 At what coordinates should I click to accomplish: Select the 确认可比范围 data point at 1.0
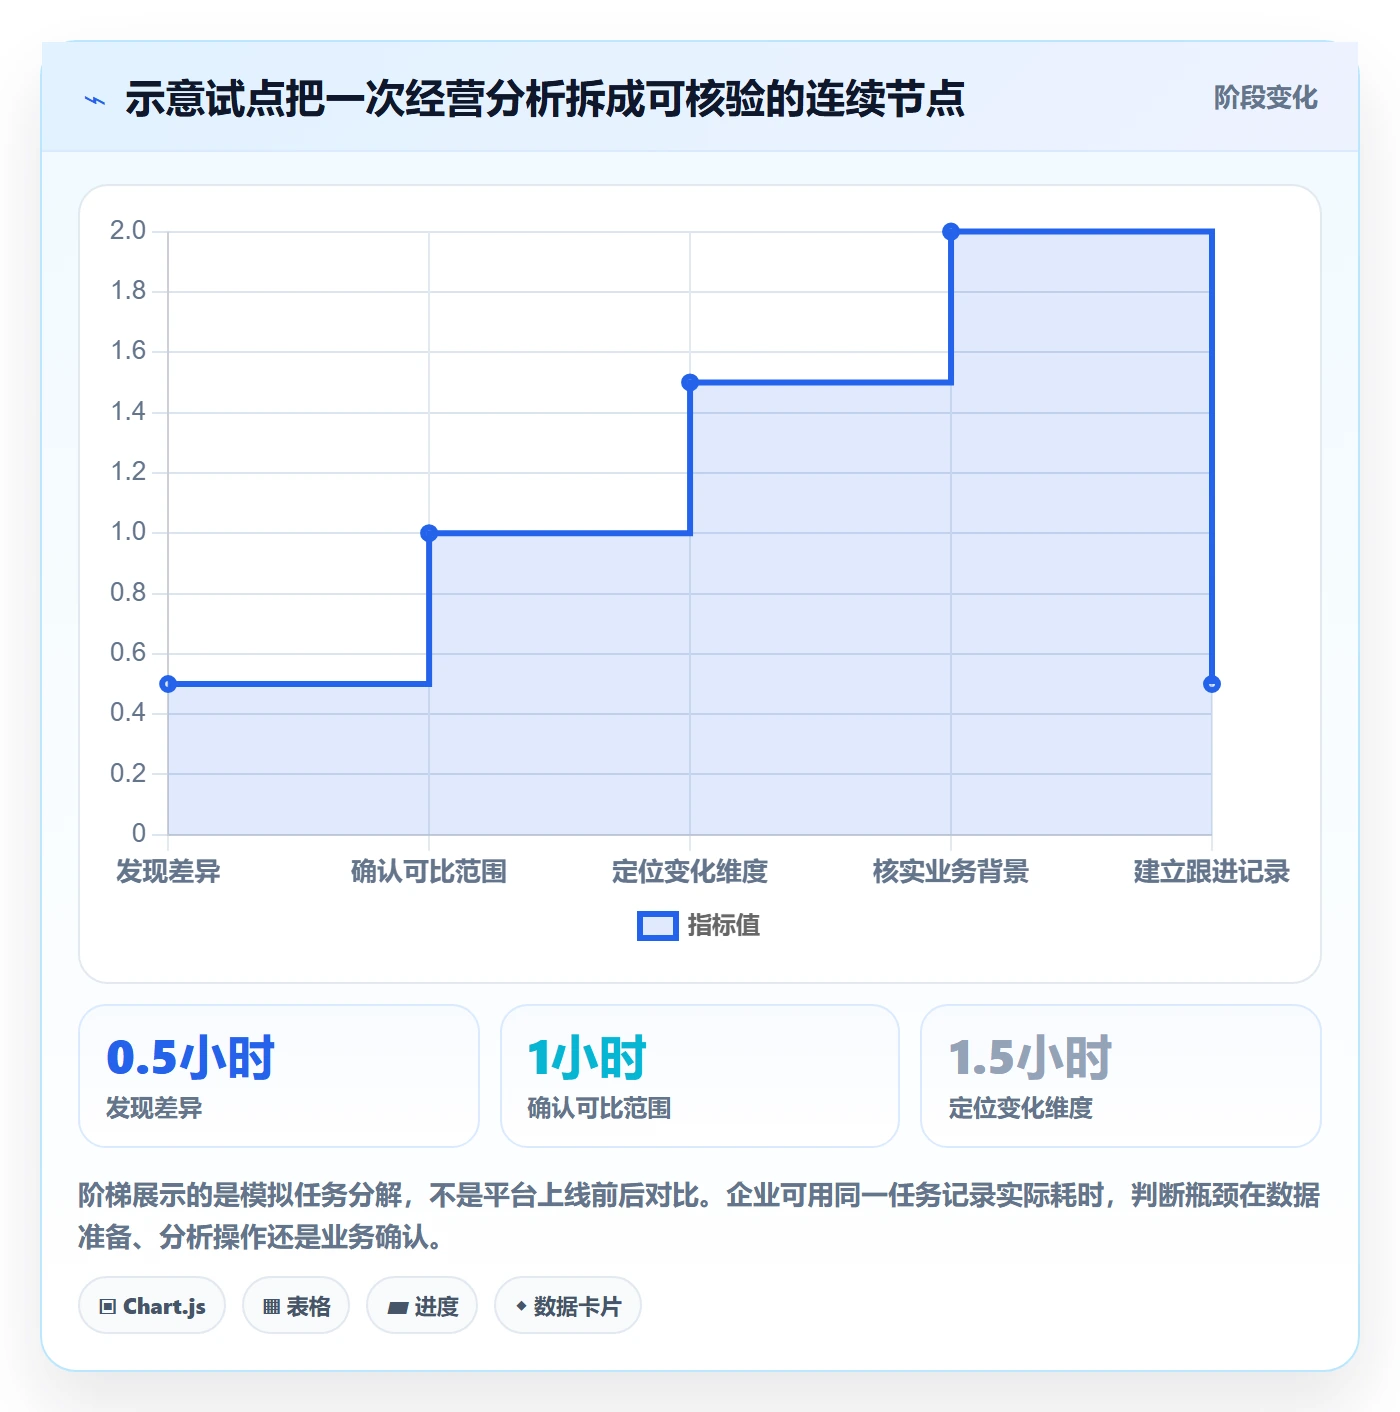[x=429, y=533]
